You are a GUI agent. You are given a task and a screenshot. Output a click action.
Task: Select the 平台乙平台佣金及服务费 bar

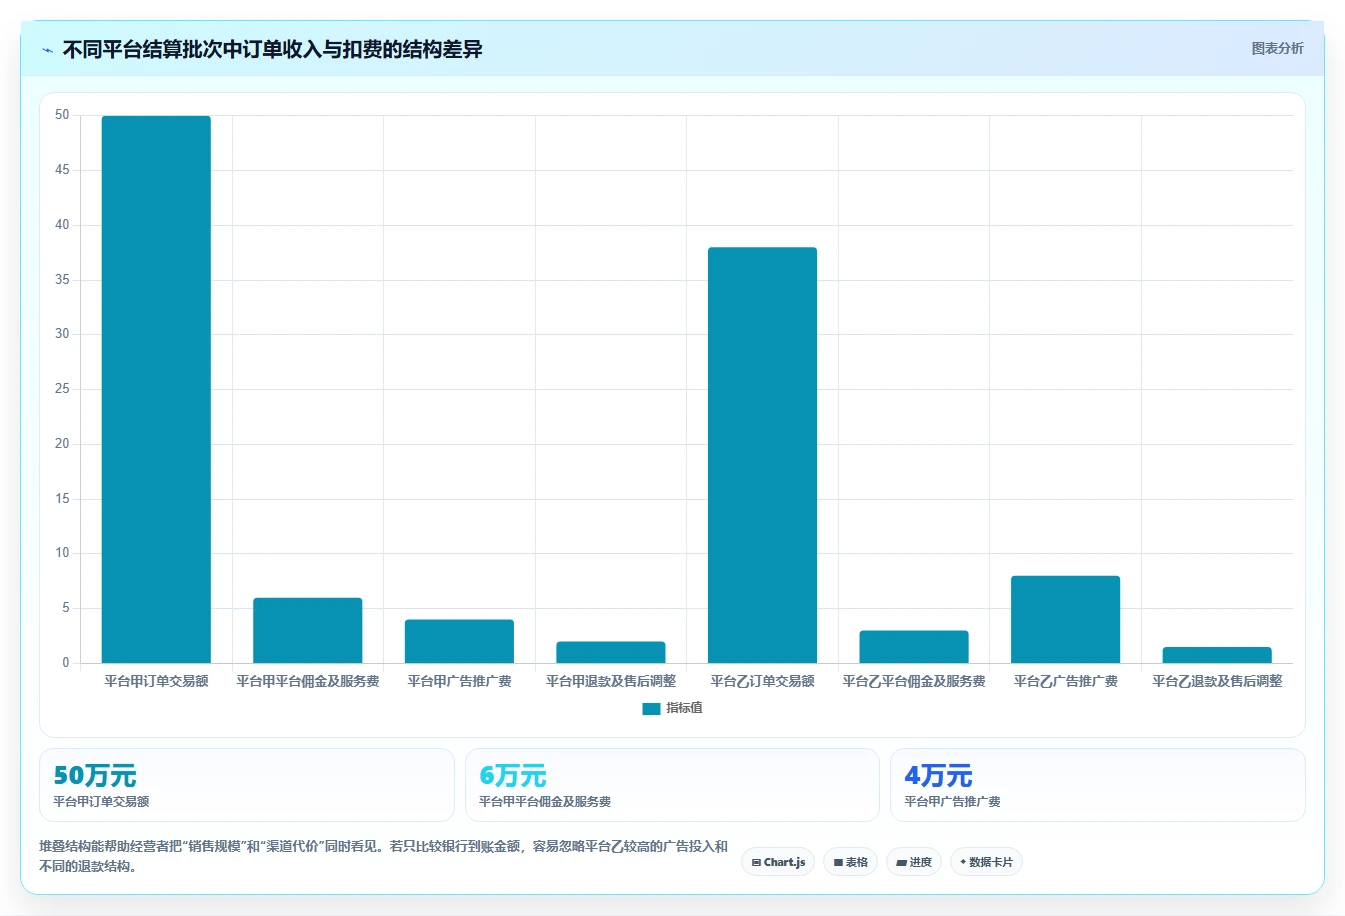coord(914,647)
